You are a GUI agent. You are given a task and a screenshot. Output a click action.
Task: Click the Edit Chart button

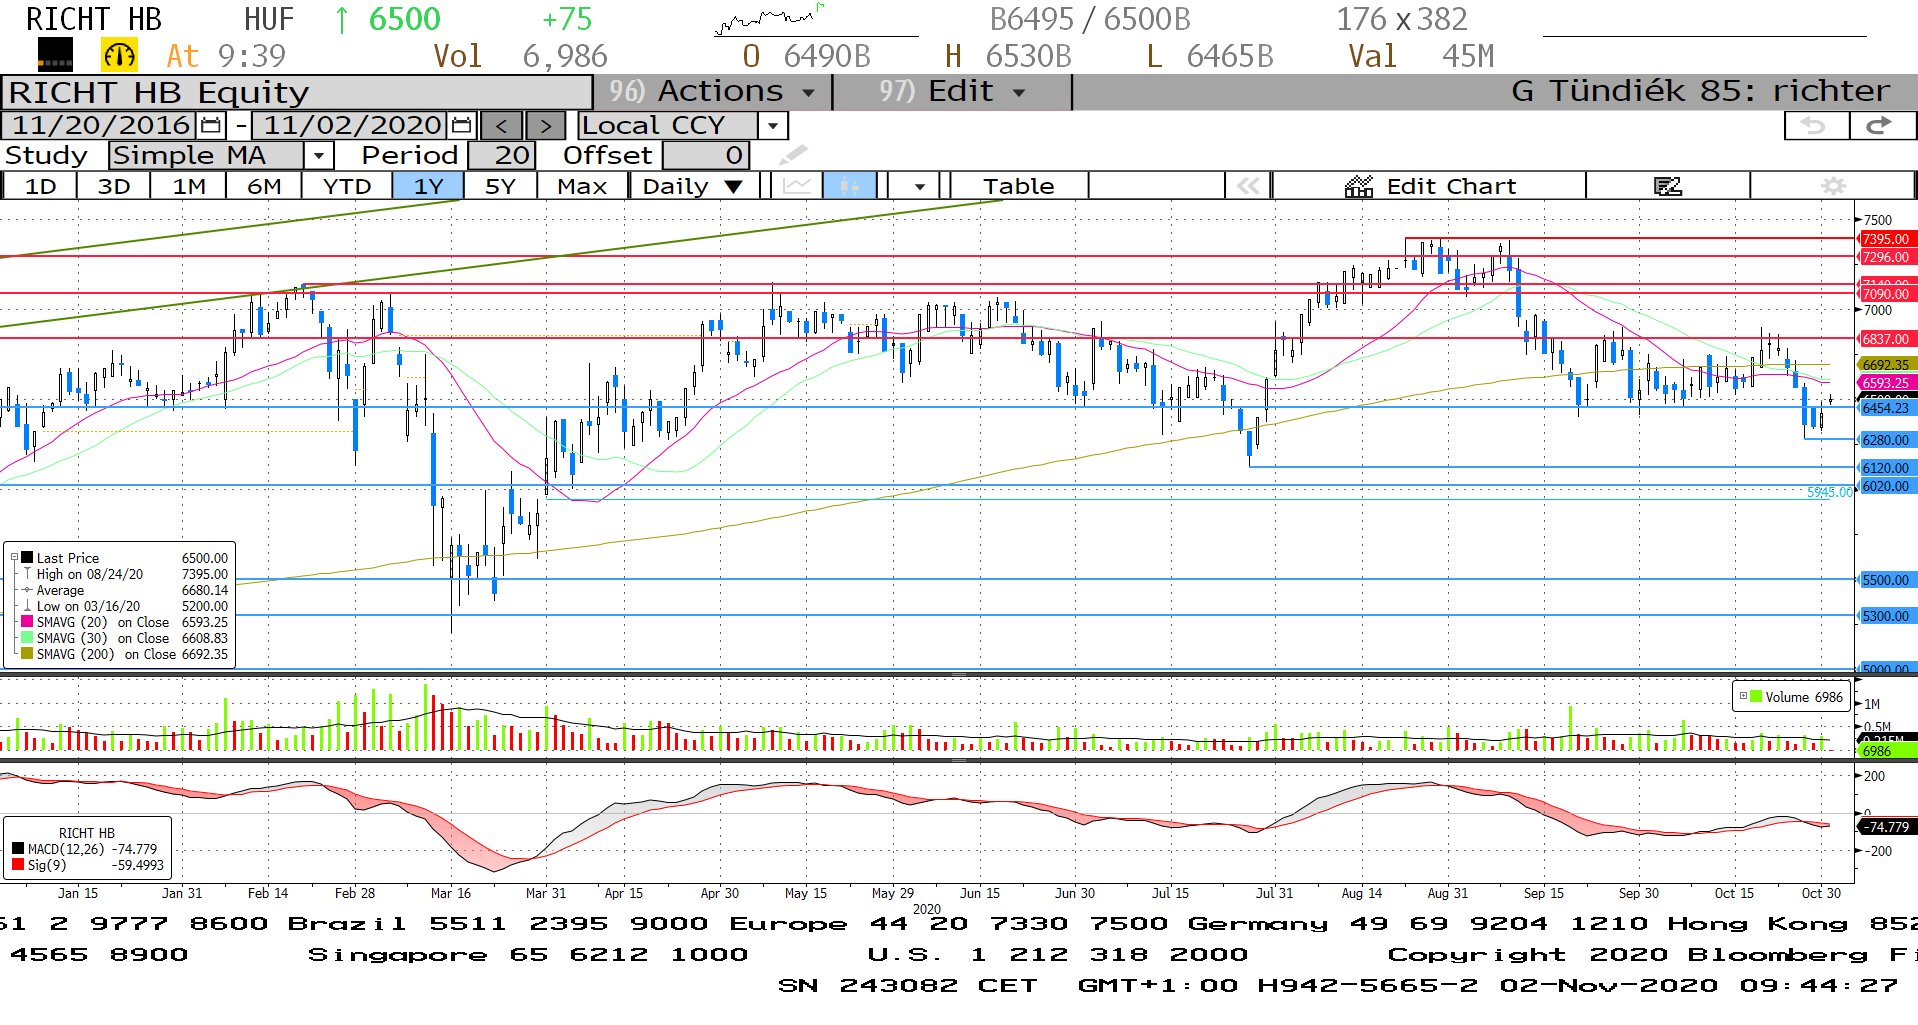(x=1430, y=186)
